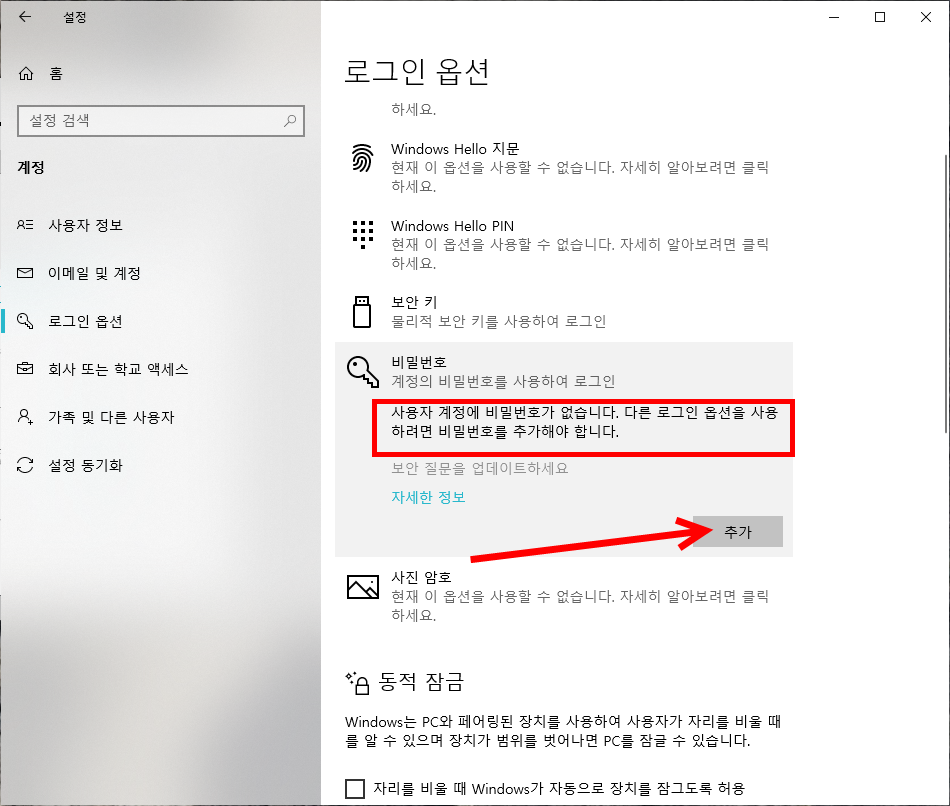Screen dimensions: 950x806
Task: Click 계정의 비밀번호를 사용하여 로그인 description
Action: pos(503,381)
